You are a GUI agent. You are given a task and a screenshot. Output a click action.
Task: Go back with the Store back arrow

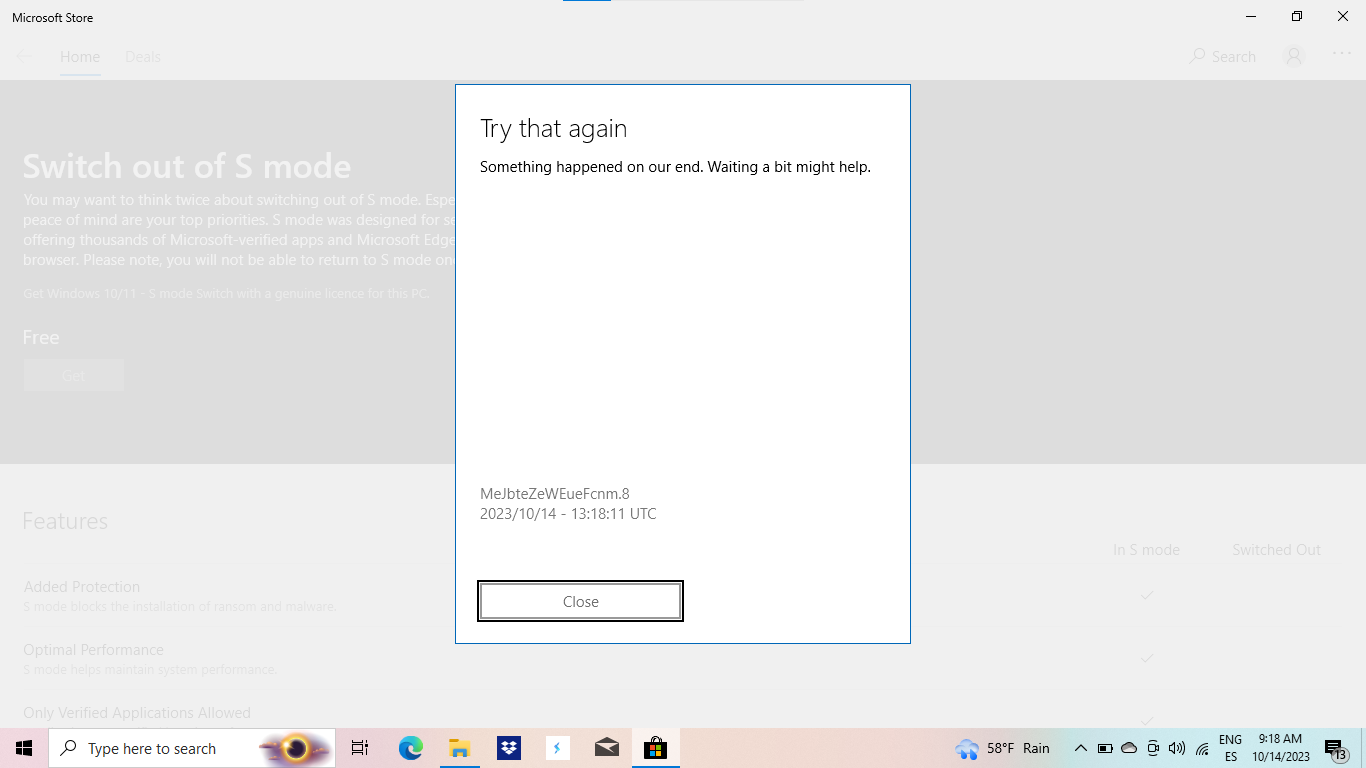point(24,57)
